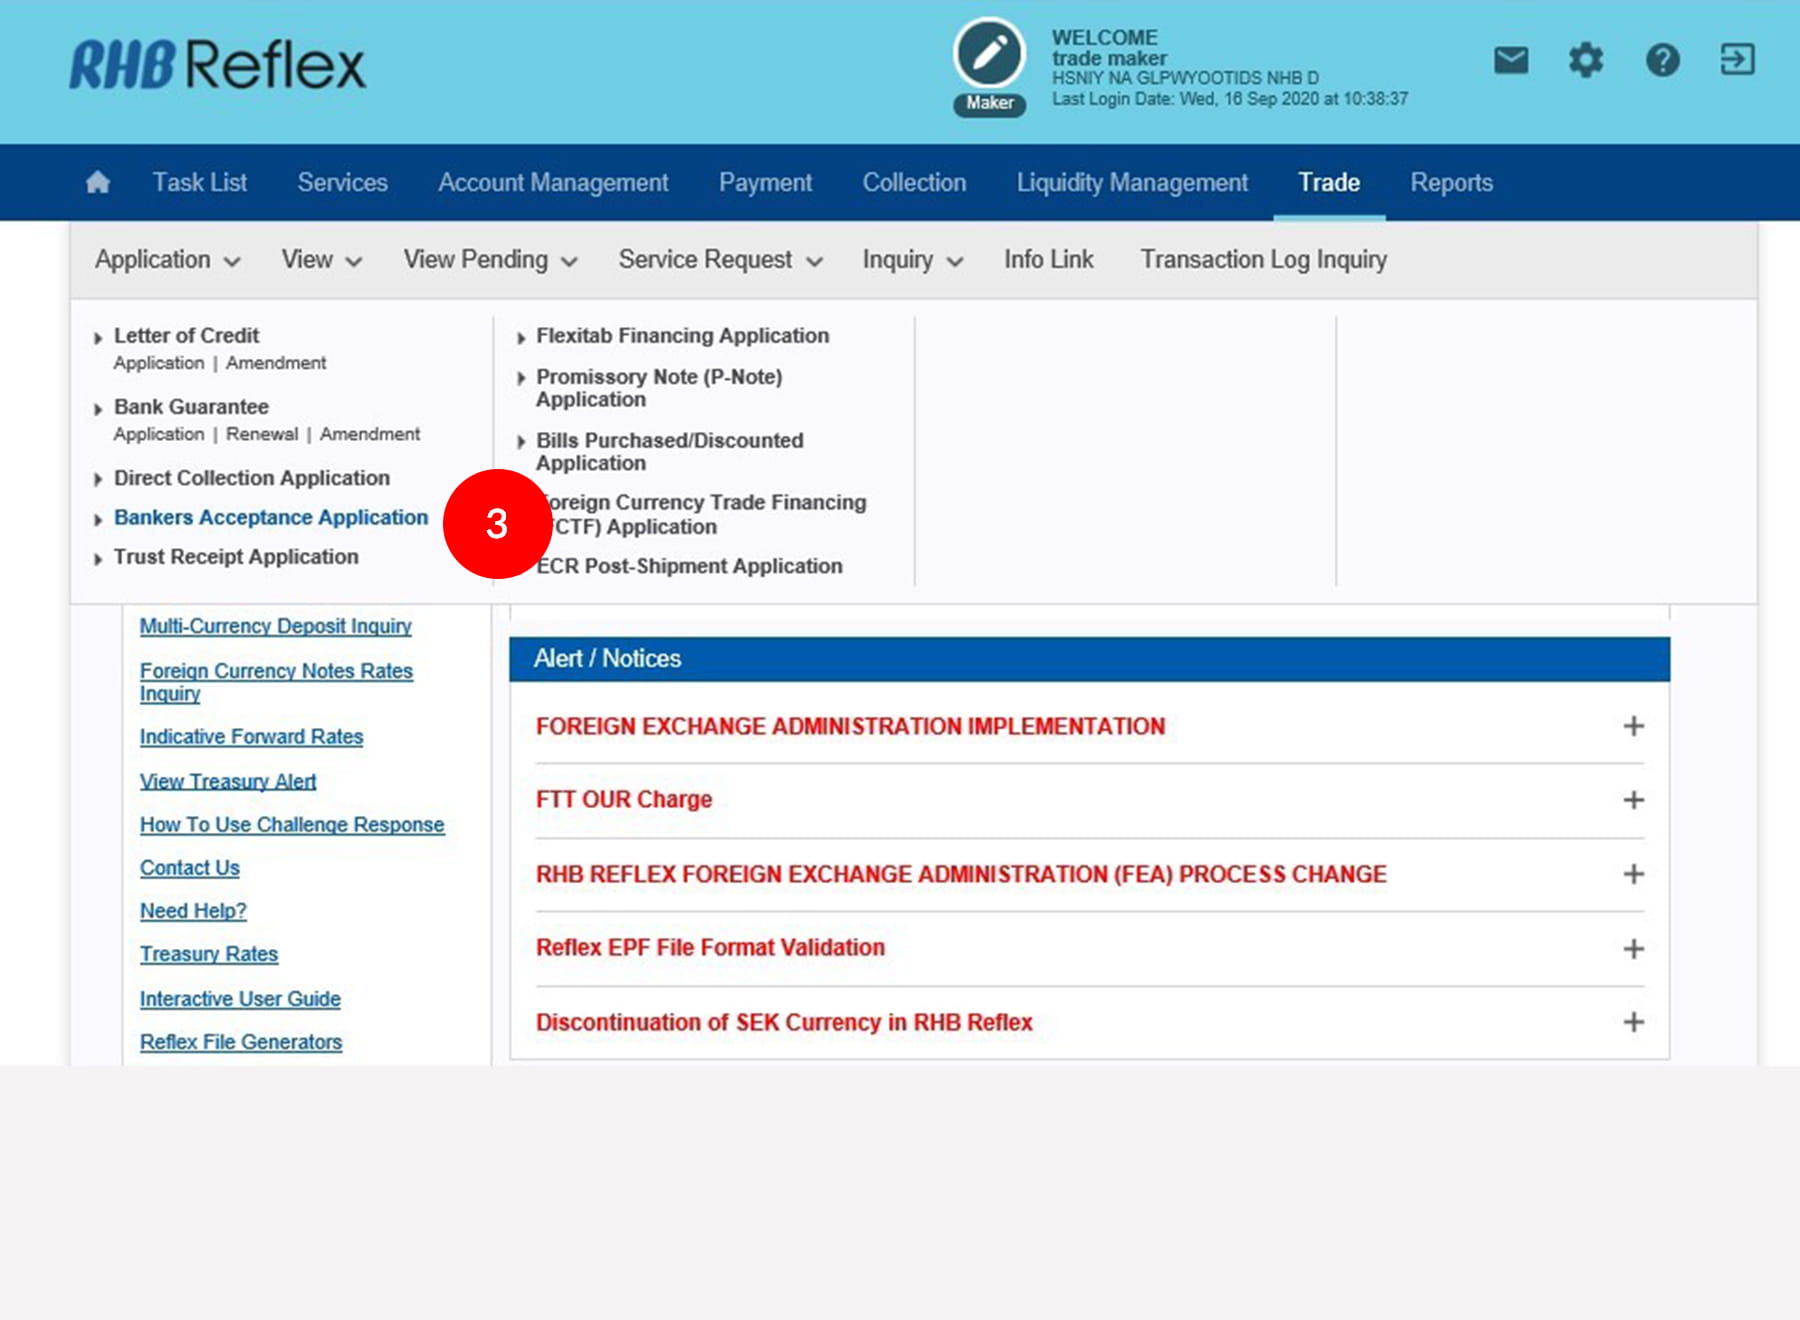Switch to the Payment tab
This screenshot has height=1320, width=1800.
765,183
